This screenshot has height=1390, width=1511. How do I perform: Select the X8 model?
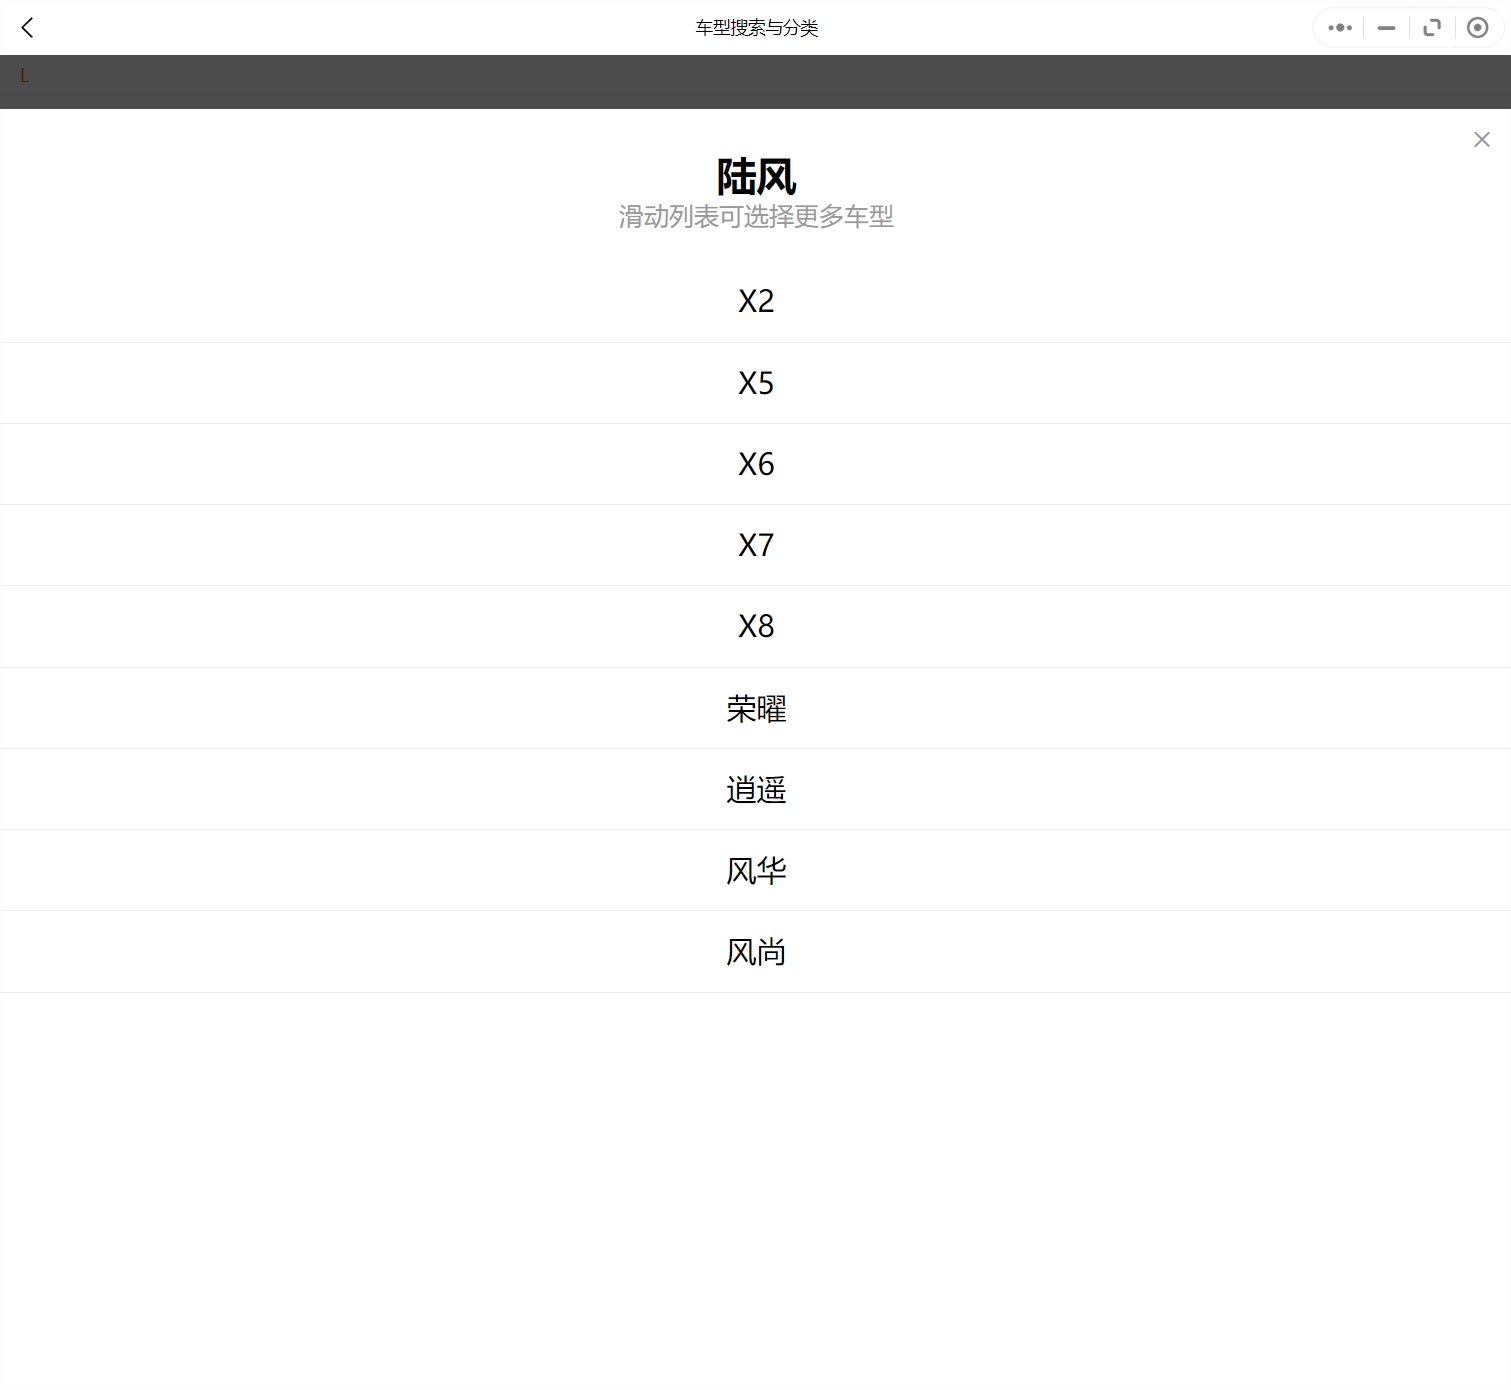(x=755, y=626)
